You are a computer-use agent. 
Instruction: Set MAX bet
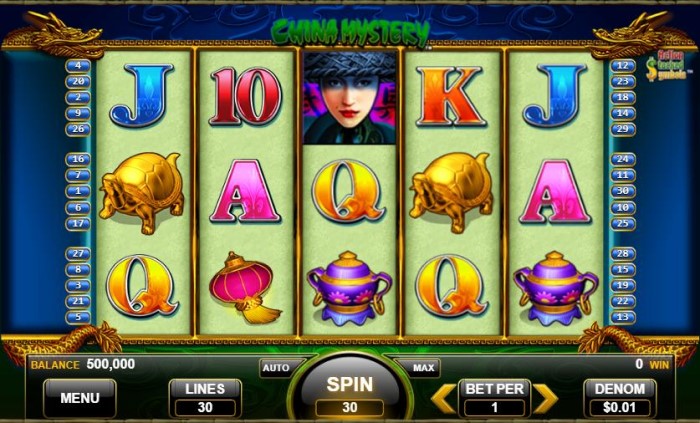pyautogui.click(x=423, y=368)
